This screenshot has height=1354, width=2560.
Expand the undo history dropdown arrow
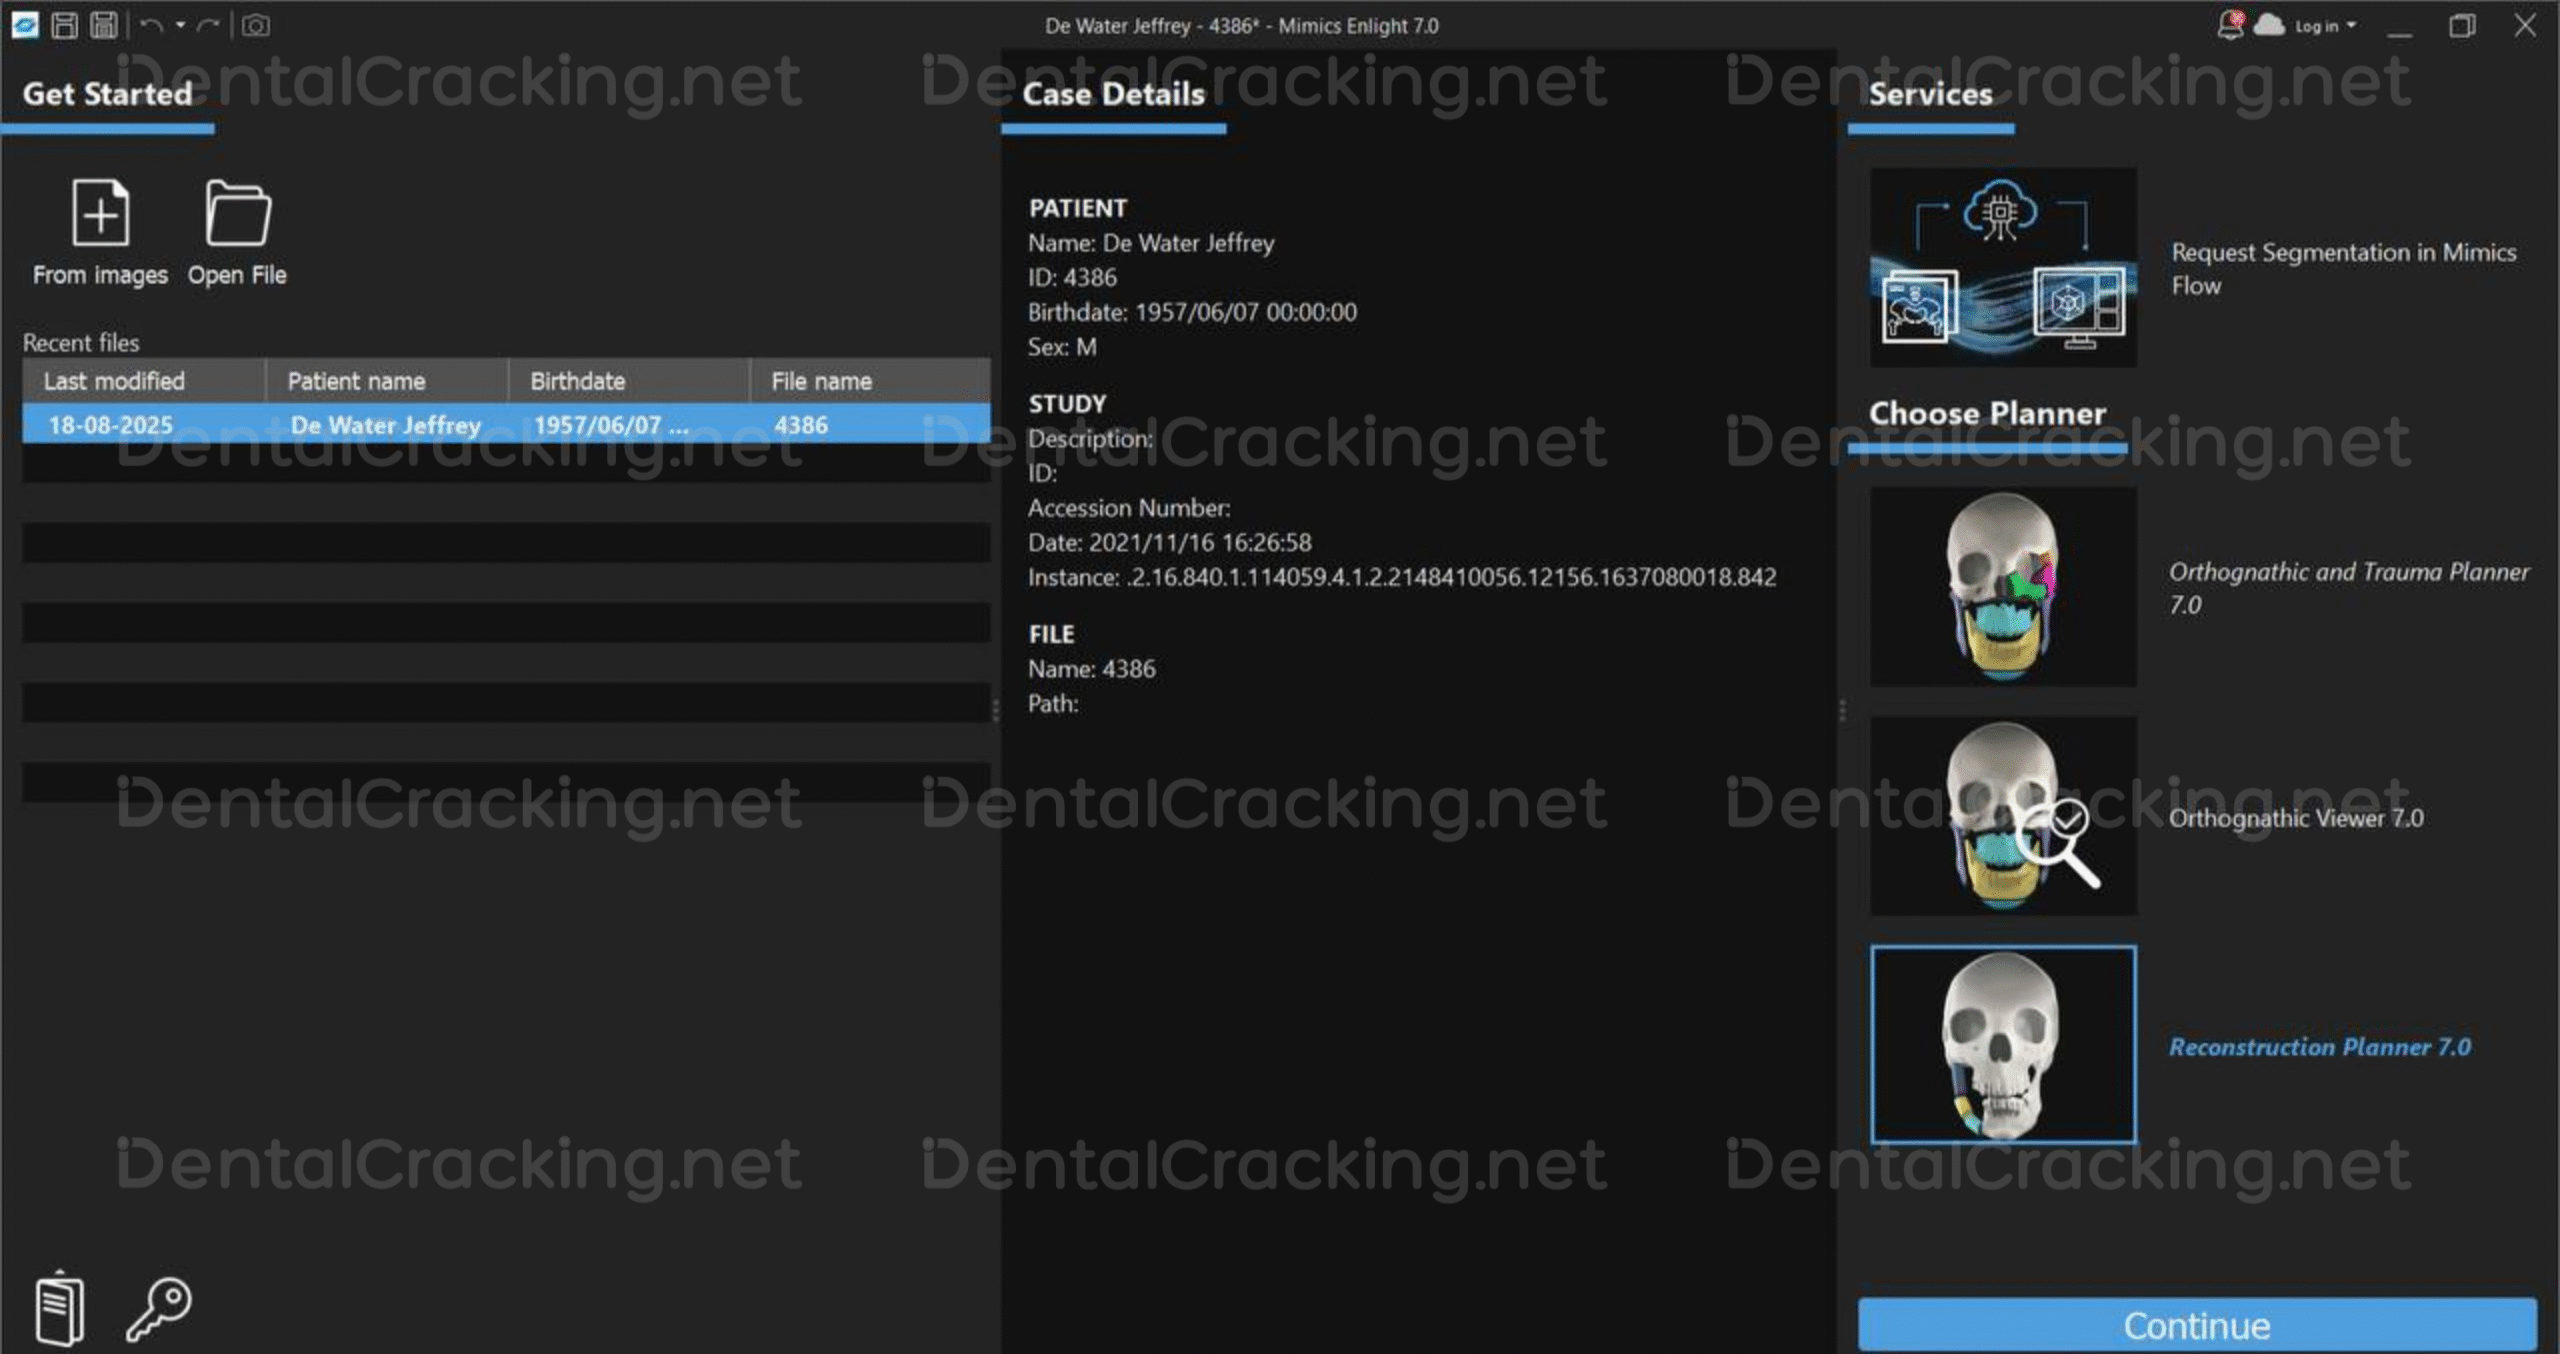[x=181, y=25]
